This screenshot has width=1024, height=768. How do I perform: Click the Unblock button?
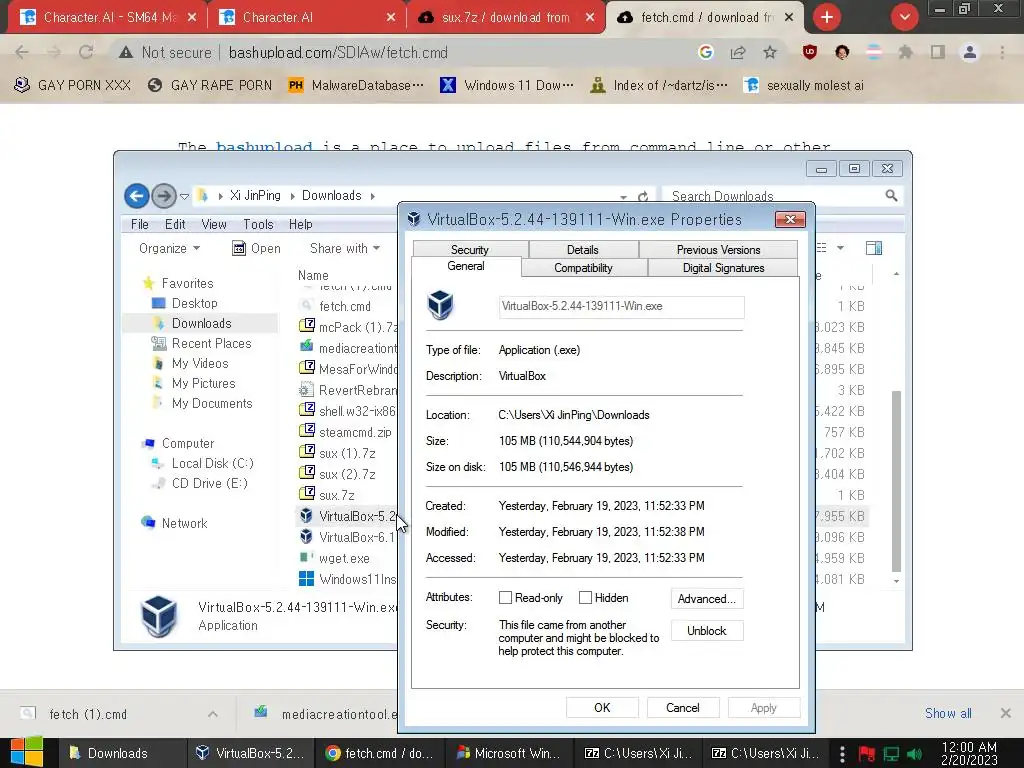707,631
